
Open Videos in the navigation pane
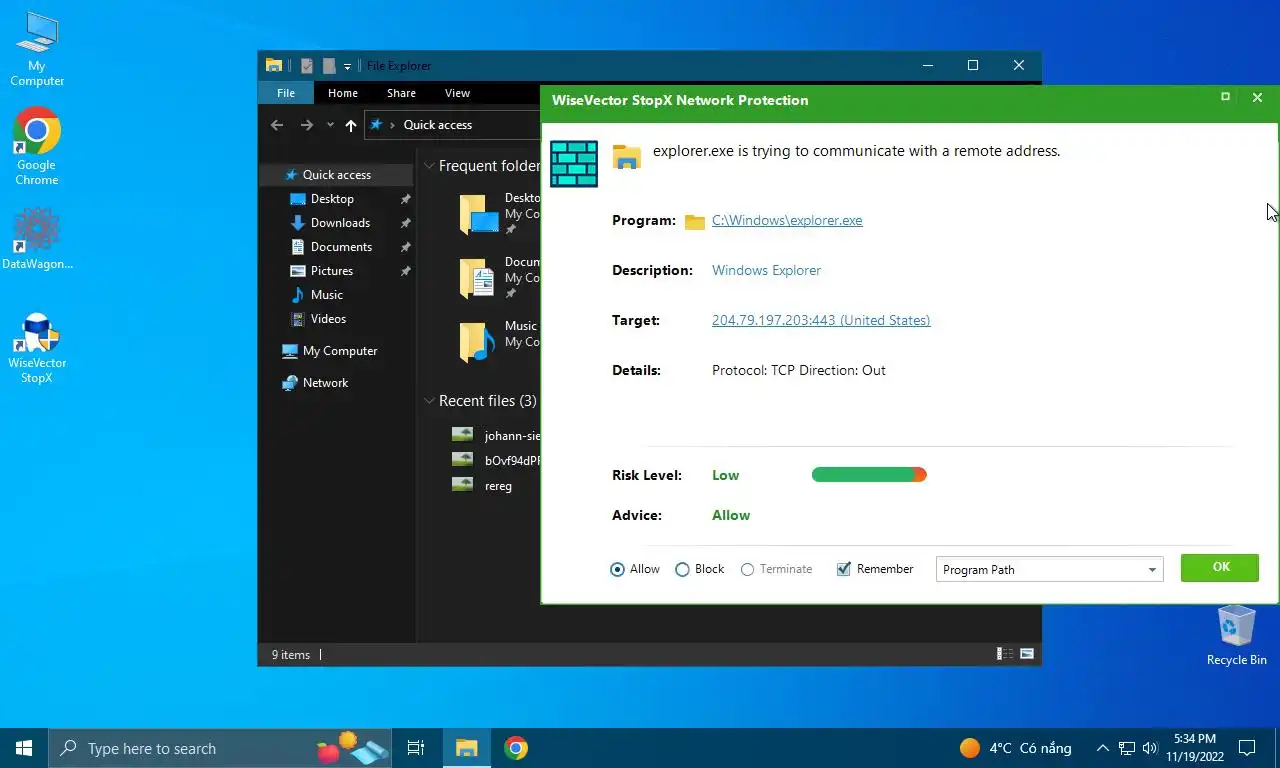[328, 318]
